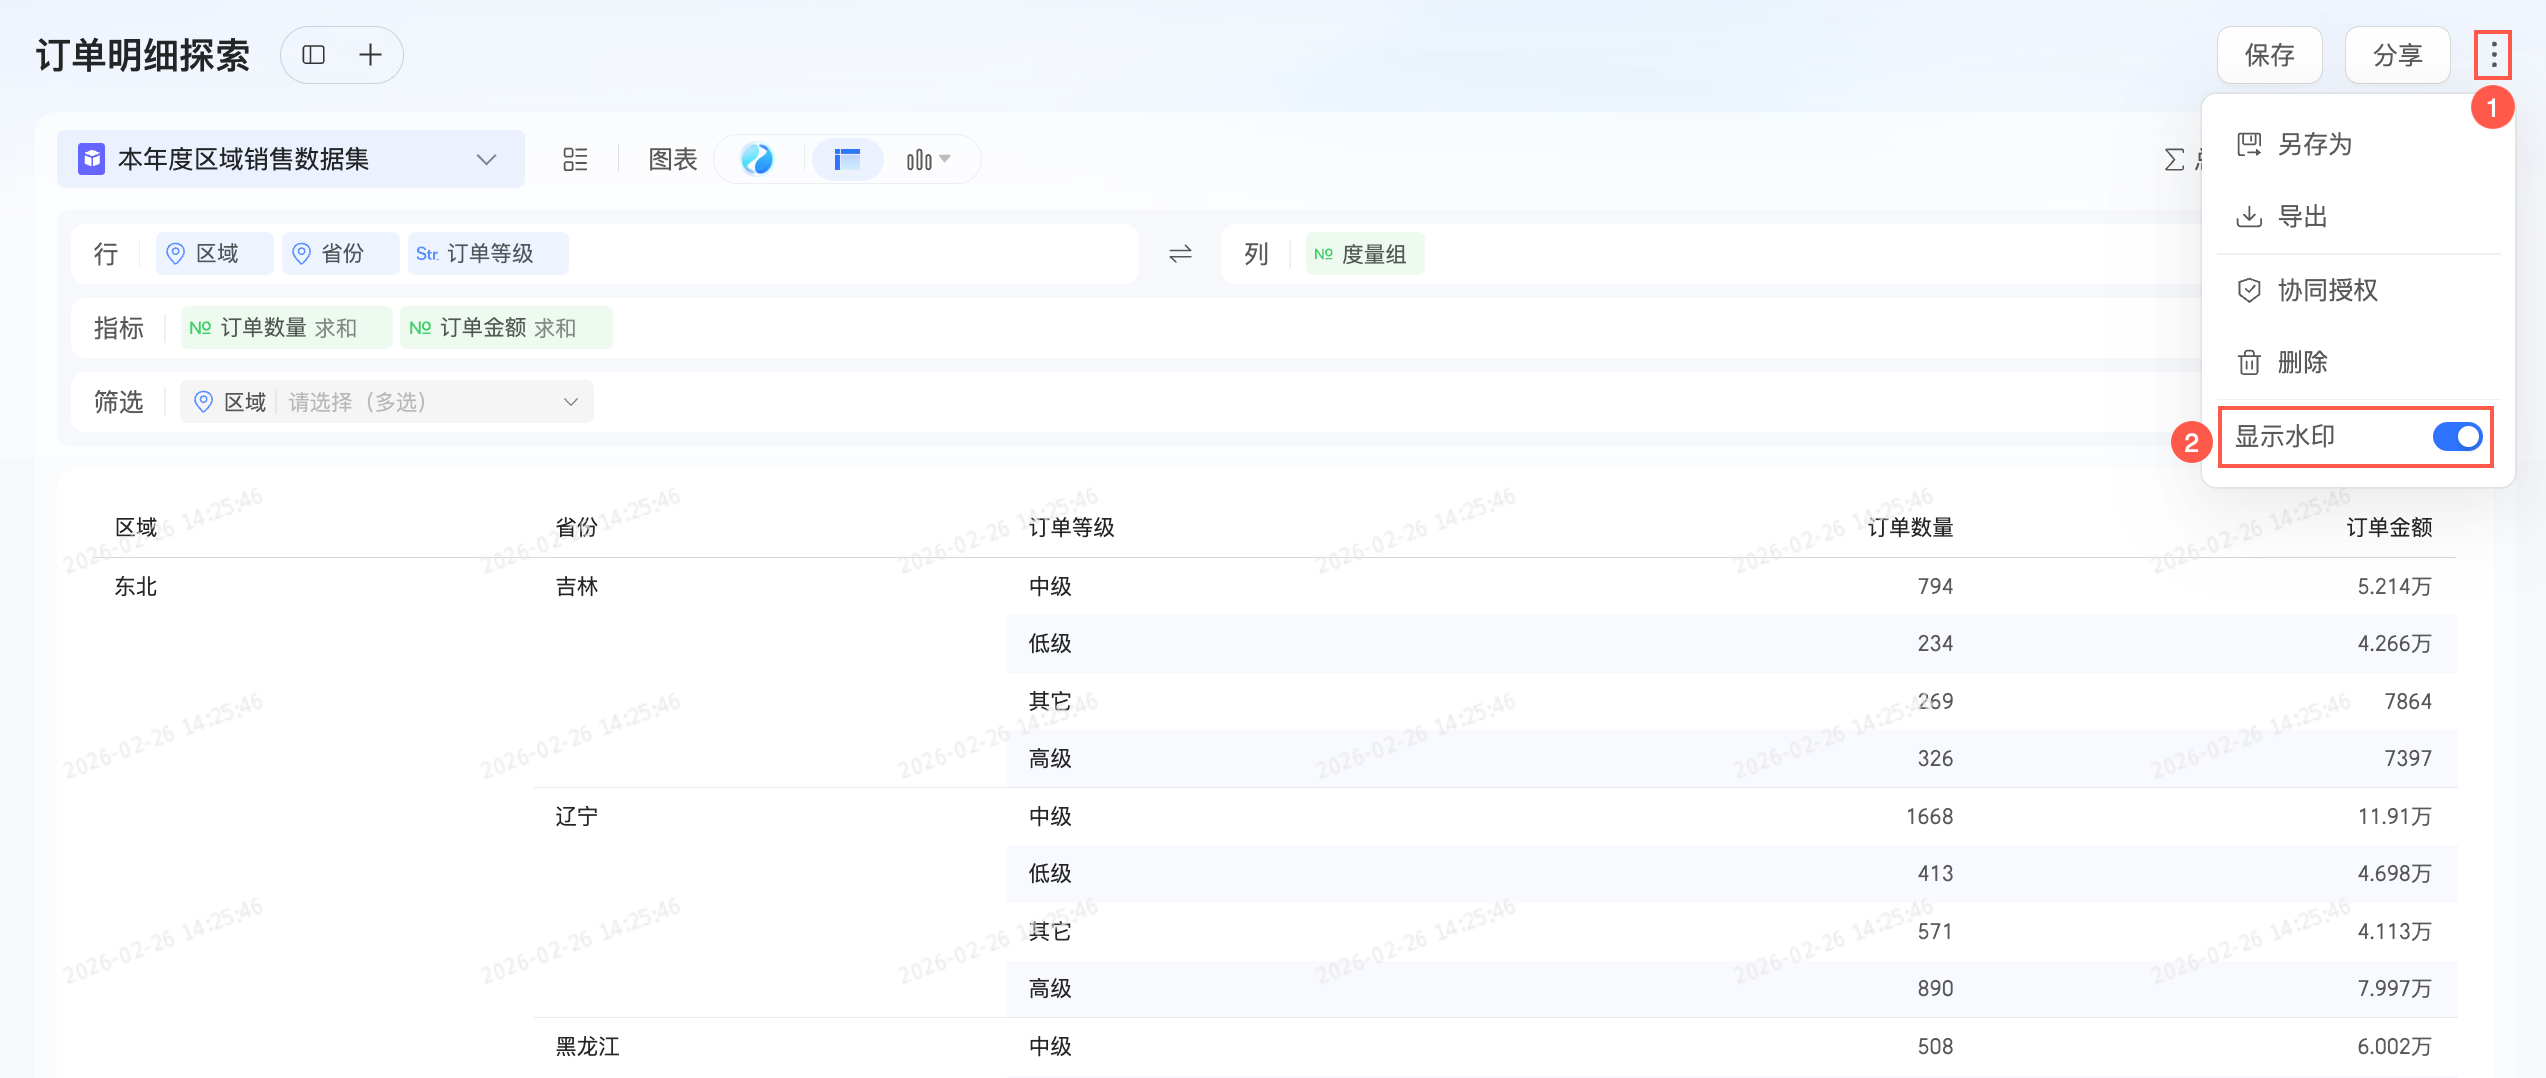Image resolution: width=2546 pixels, height=1078 pixels.
Task: Click the sigma summary icon
Action: [2174, 160]
